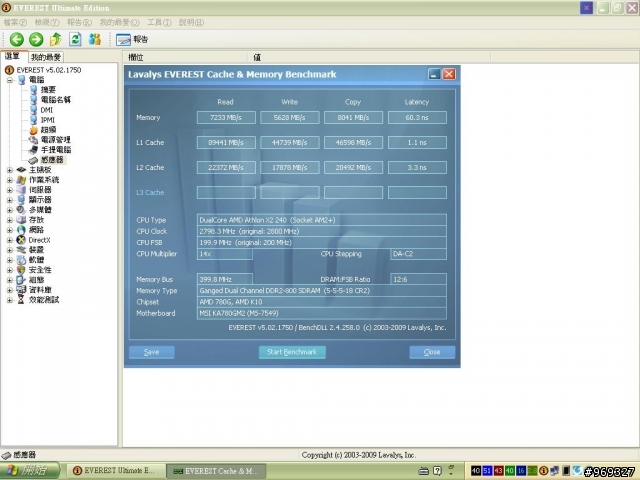Image resolution: width=640 pixels, height=480 pixels.
Task: Open the 說明(H) menu
Action: pyautogui.click(x=191, y=22)
